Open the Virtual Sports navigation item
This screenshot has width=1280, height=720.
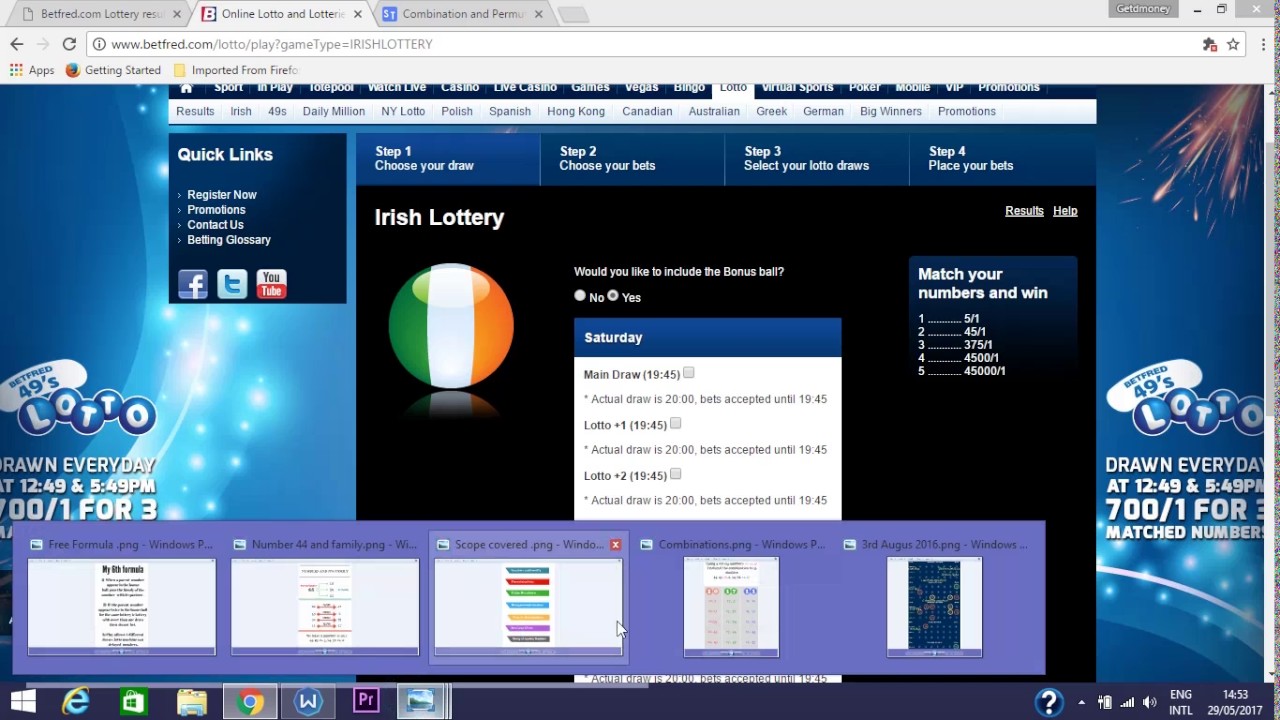[x=797, y=89]
